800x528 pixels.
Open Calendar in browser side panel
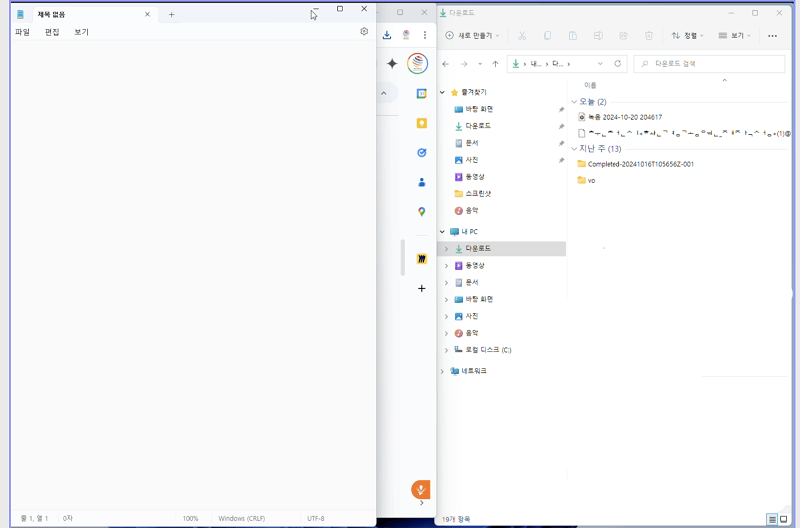[x=421, y=93]
